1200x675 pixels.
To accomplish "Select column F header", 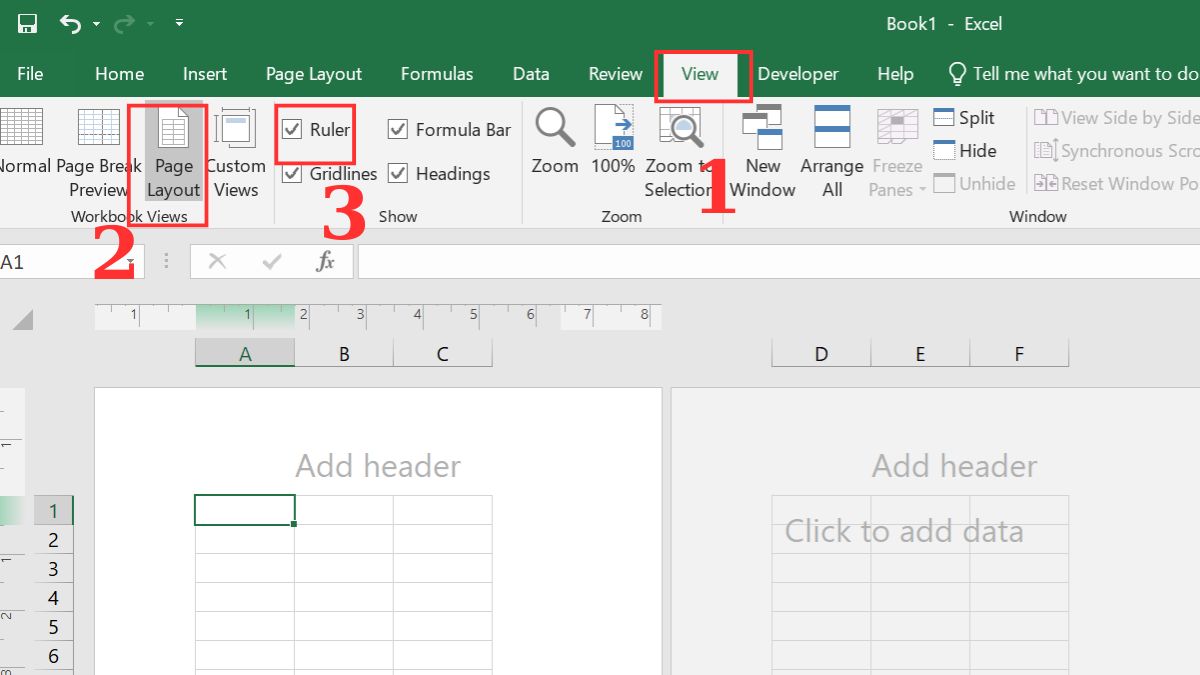I will pyautogui.click(x=1019, y=353).
